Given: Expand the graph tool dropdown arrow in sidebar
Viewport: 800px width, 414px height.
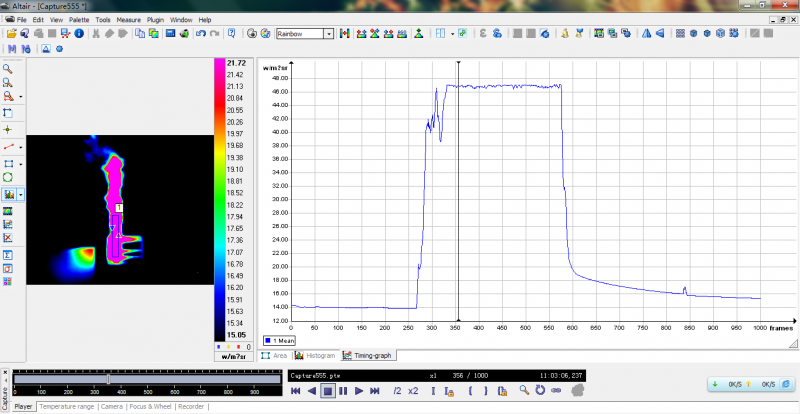Looking at the screenshot, I should click(x=21, y=194).
